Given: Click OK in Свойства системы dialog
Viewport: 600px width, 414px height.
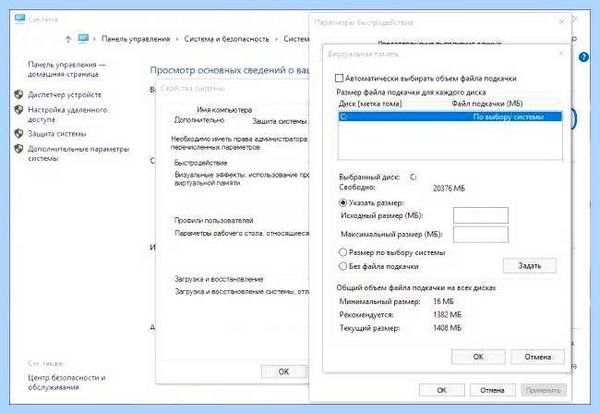Looking at the screenshot, I should (x=284, y=372).
